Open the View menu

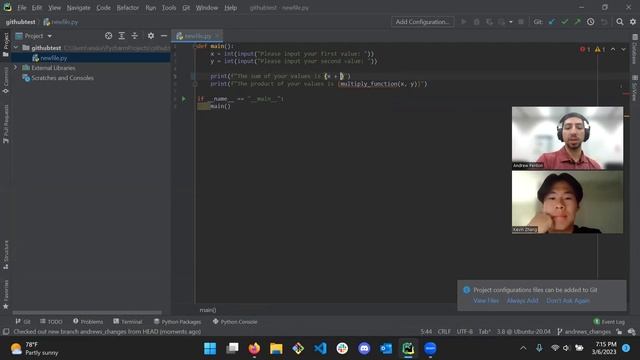pyautogui.click(x=54, y=8)
